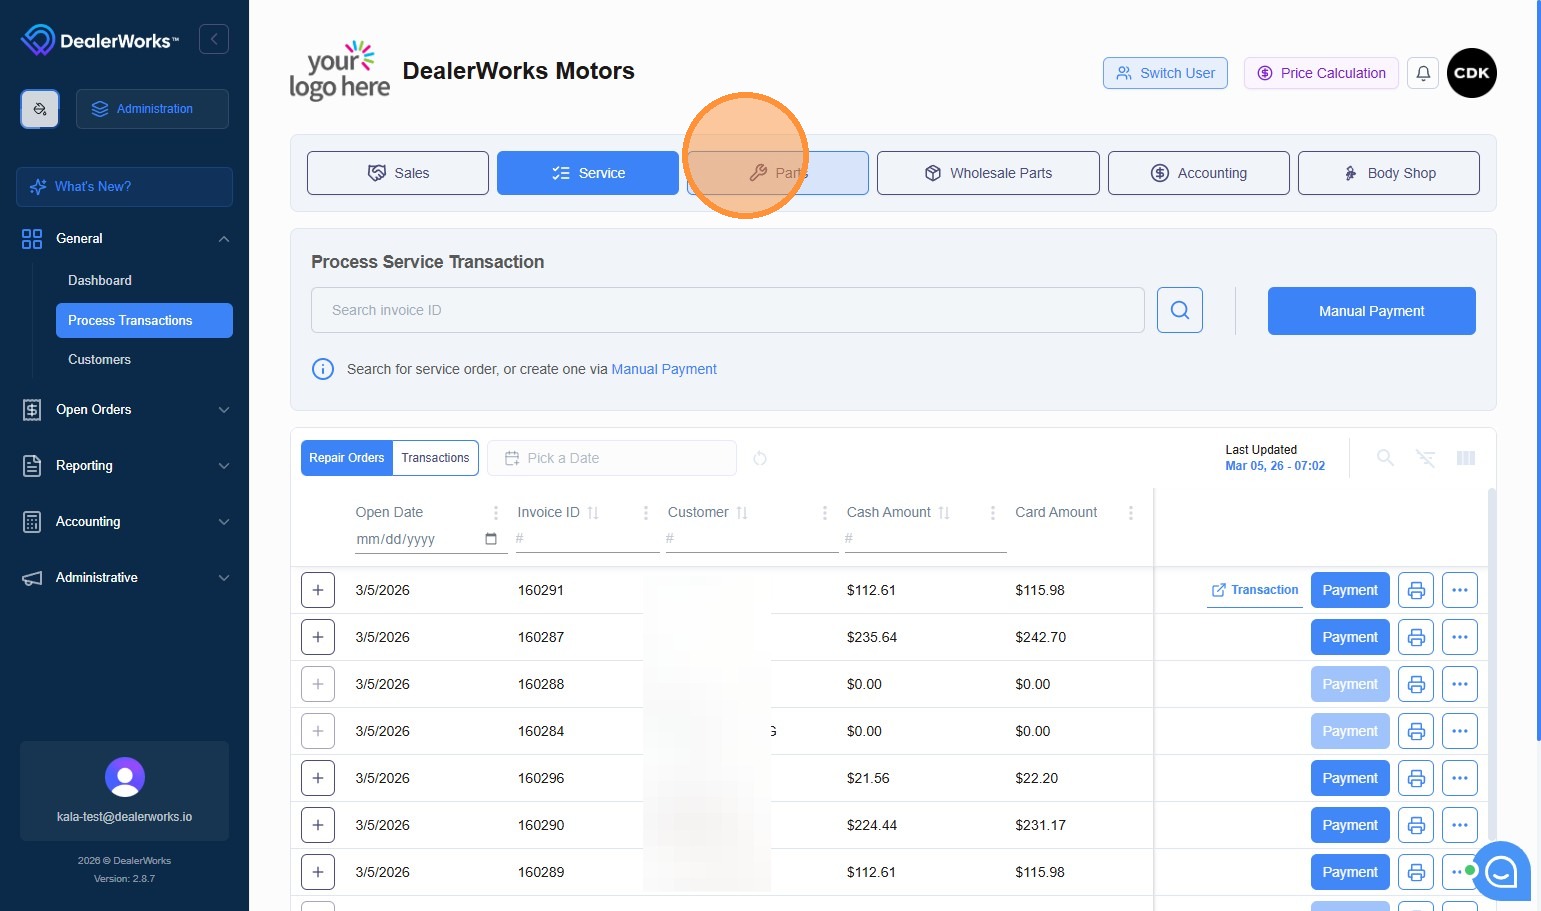Open the chat support bubble icon
This screenshot has height=911, width=1541.
1501,871
